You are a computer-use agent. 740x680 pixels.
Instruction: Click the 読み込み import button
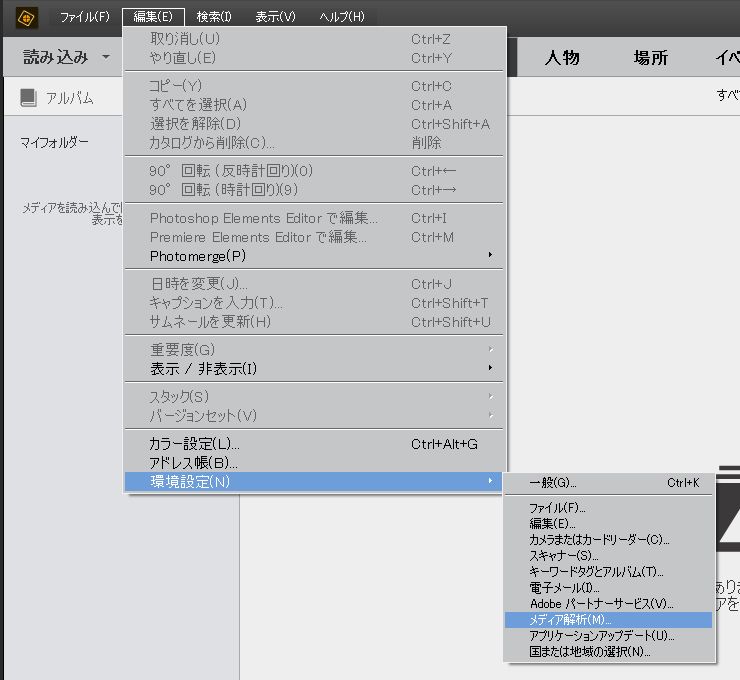pyautogui.click(x=56, y=57)
